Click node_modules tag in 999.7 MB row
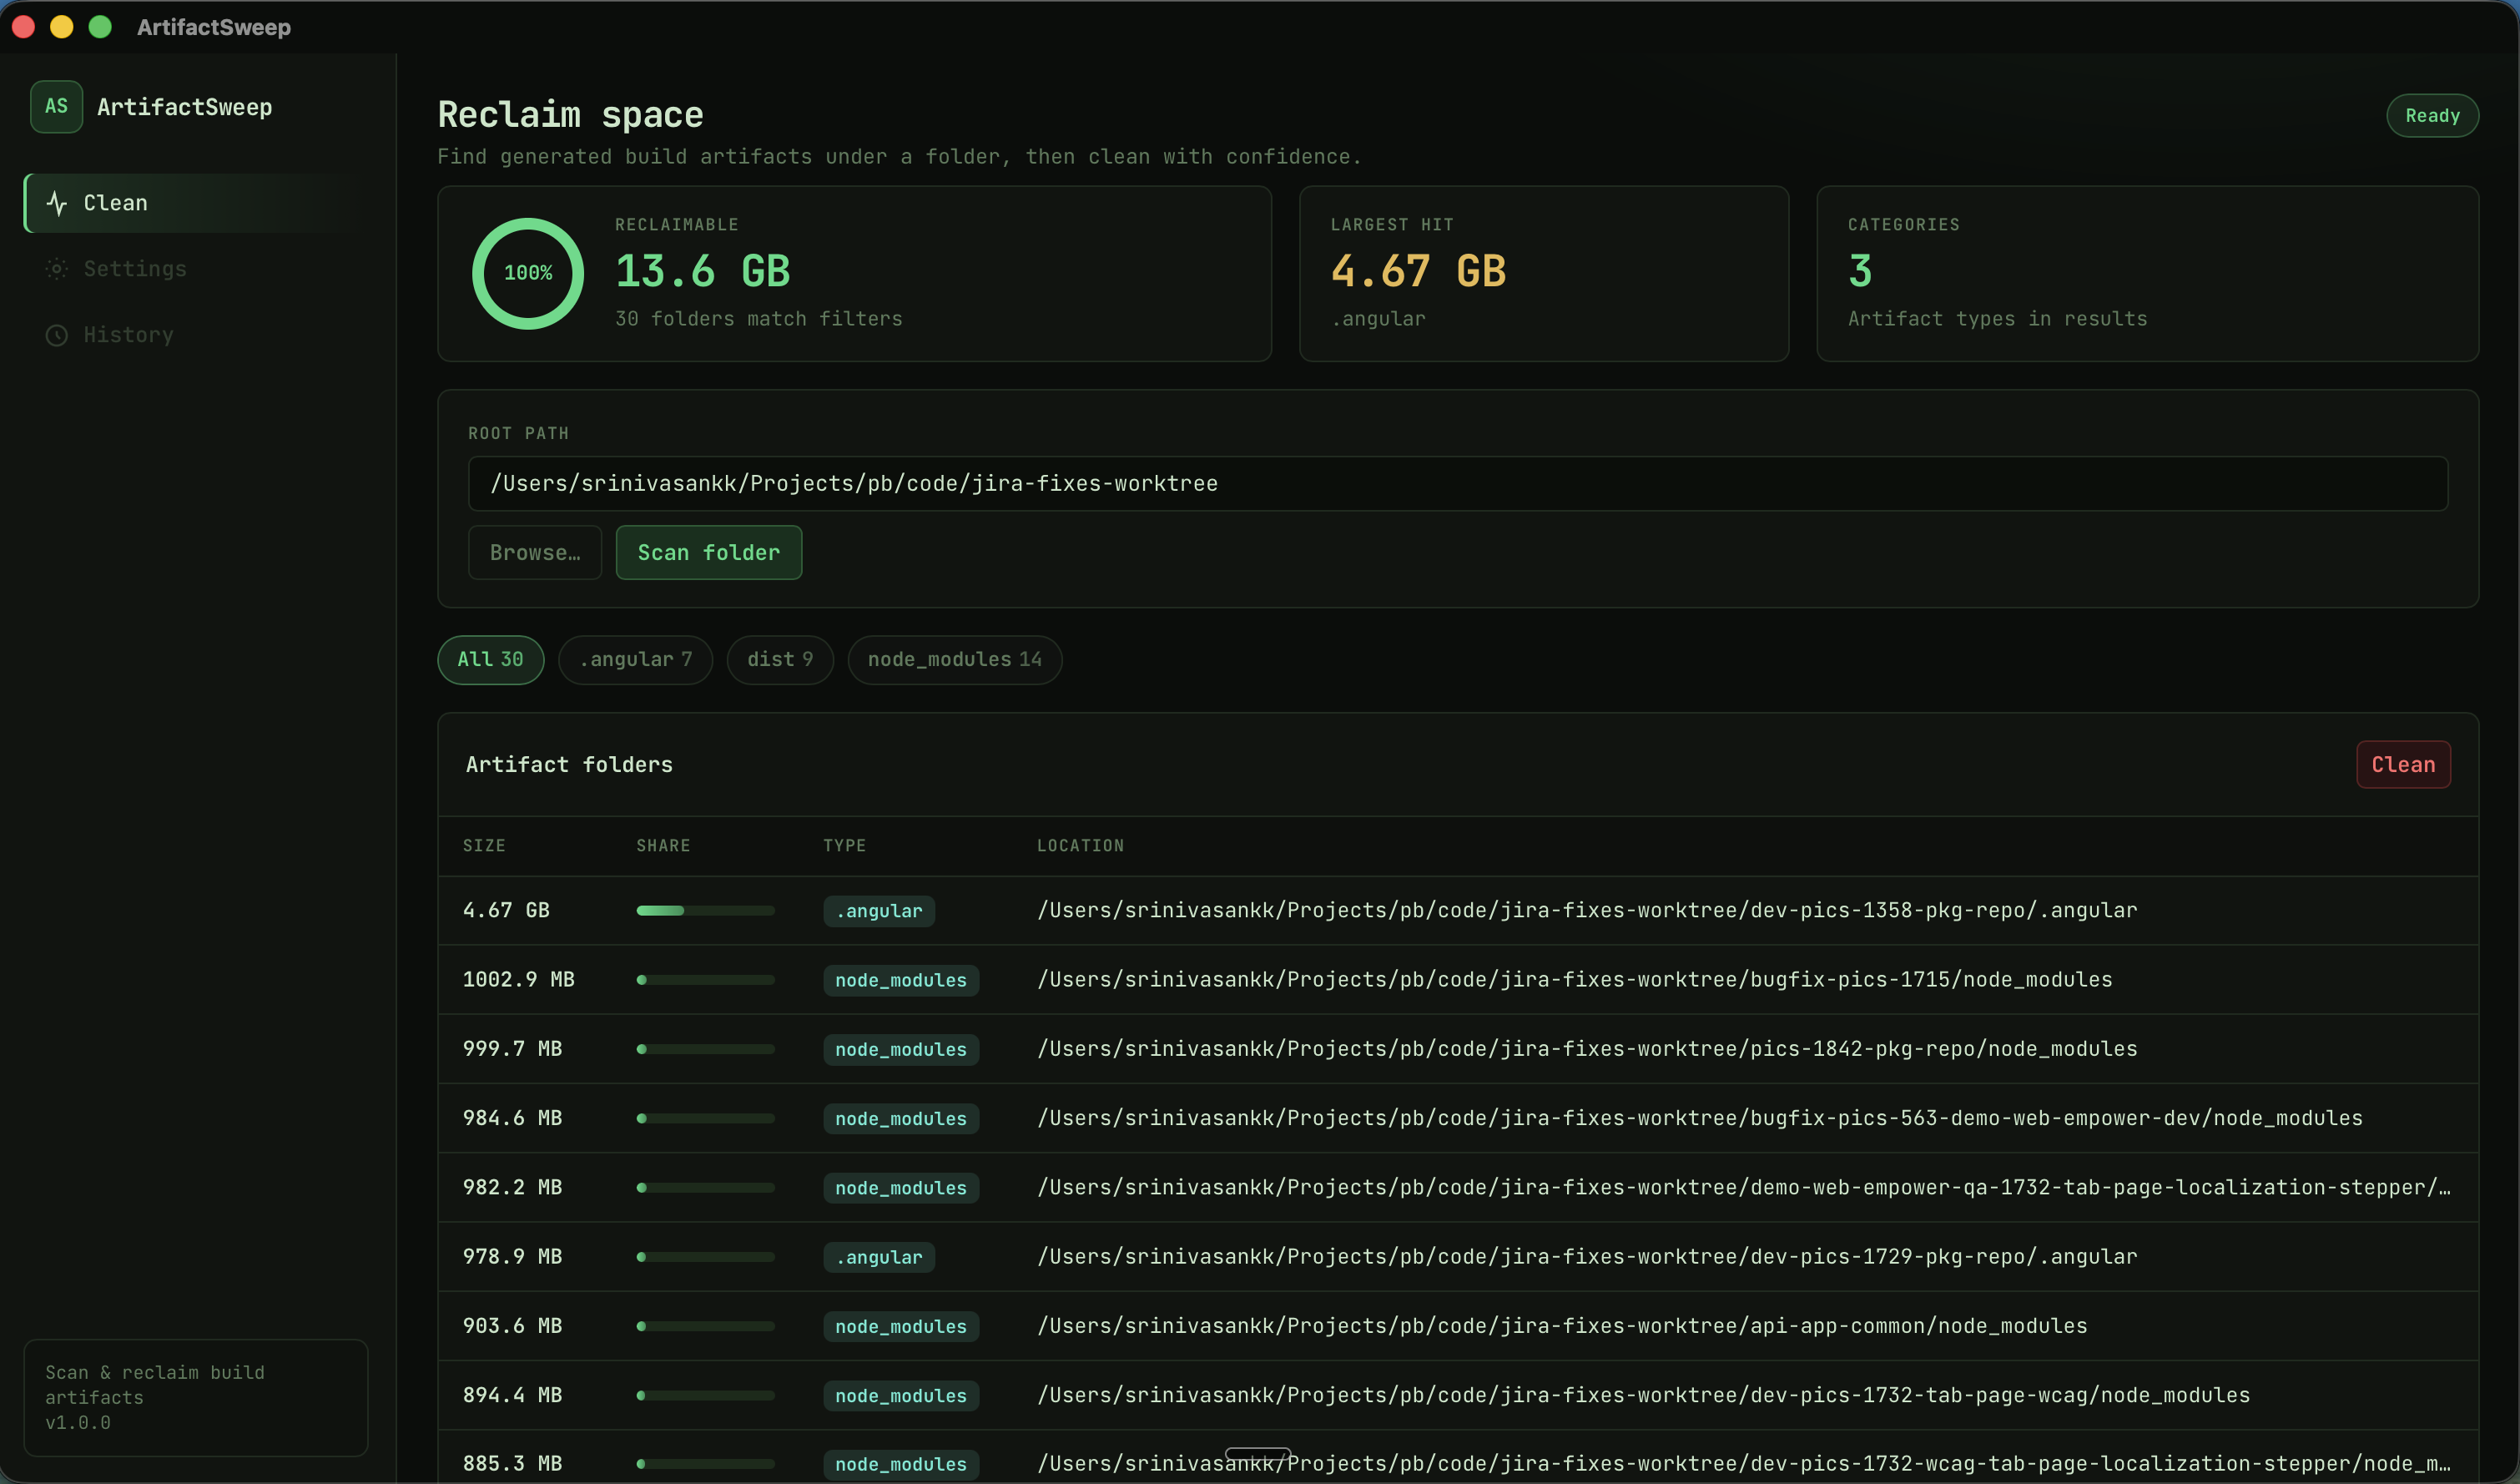 tap(901, 1049)
